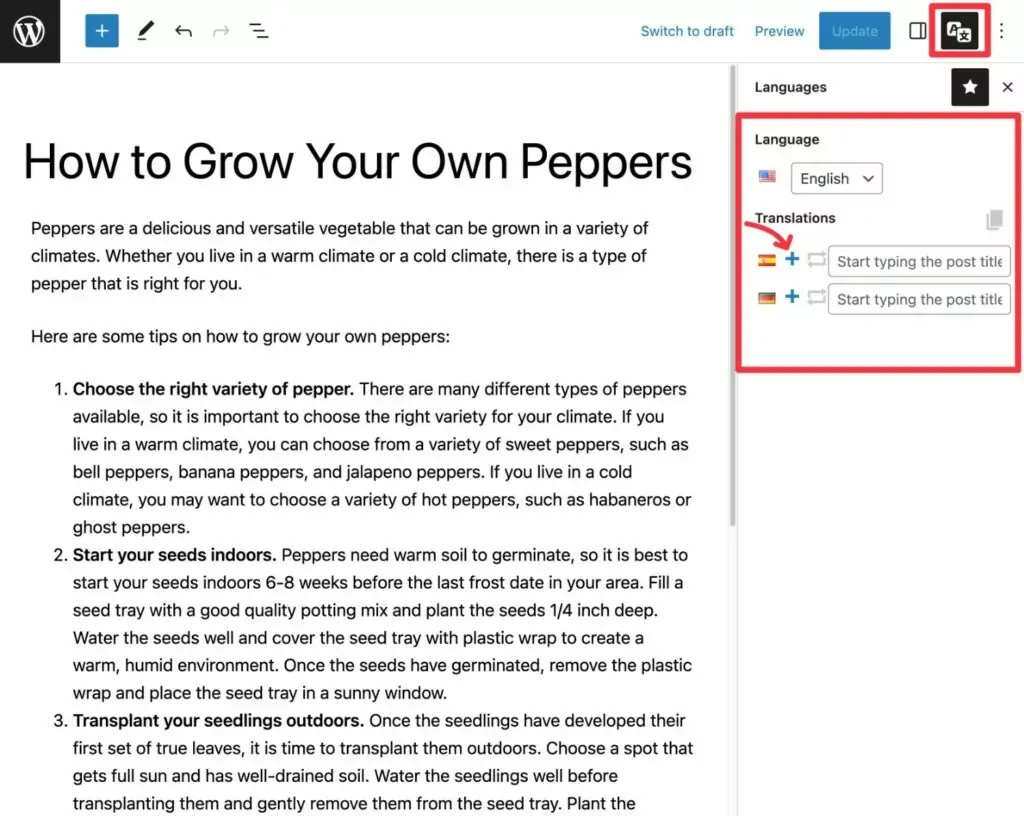Click the Spanish post title input field
This screenshot has width=1024, height=816.
click(x=919, y=261)
